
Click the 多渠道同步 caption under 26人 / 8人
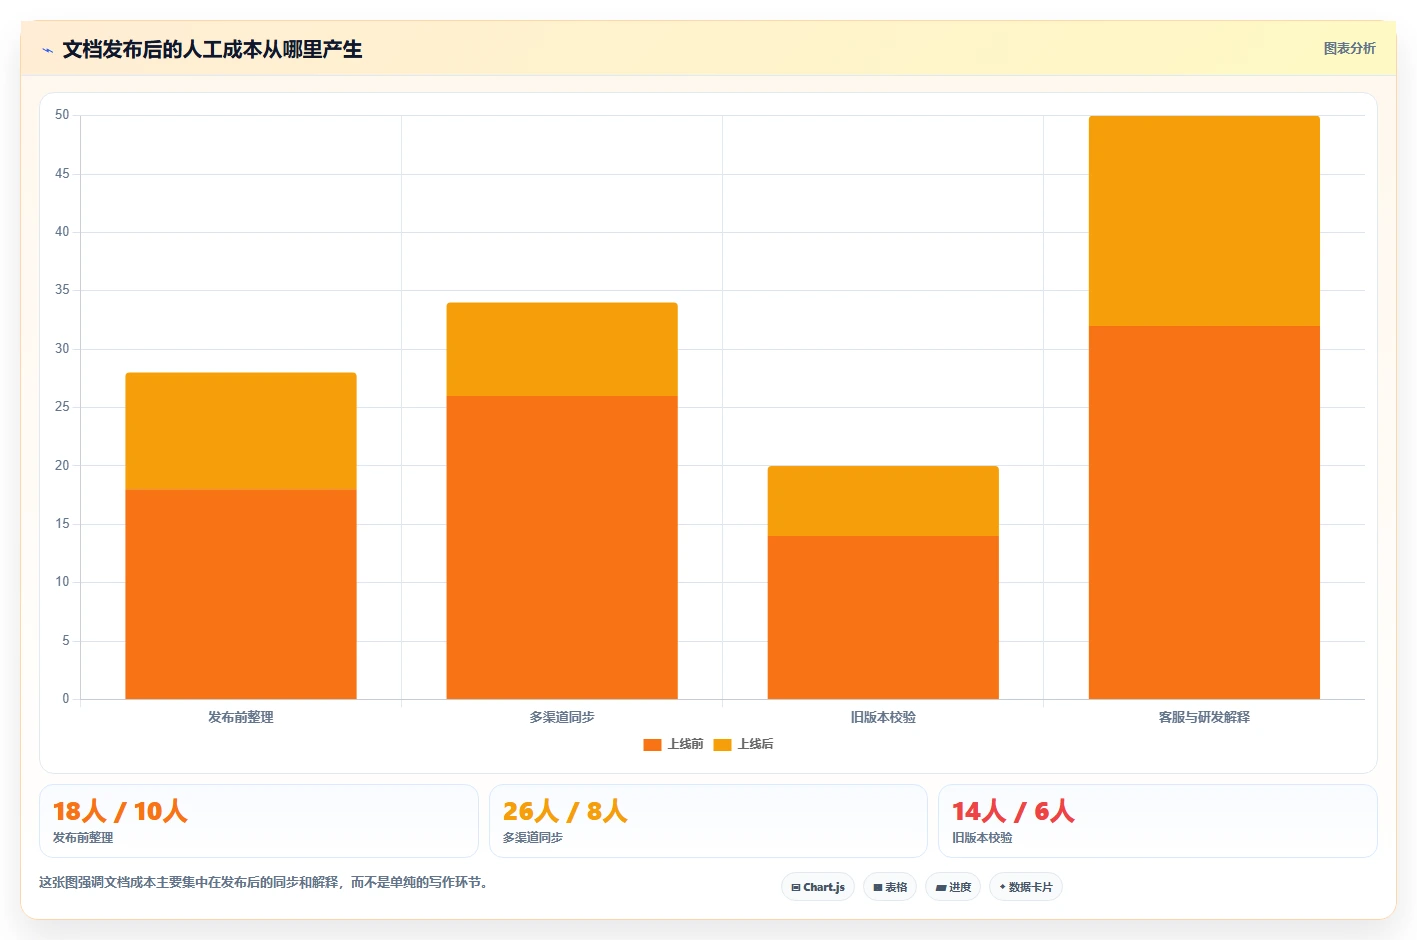coord(533,838)
